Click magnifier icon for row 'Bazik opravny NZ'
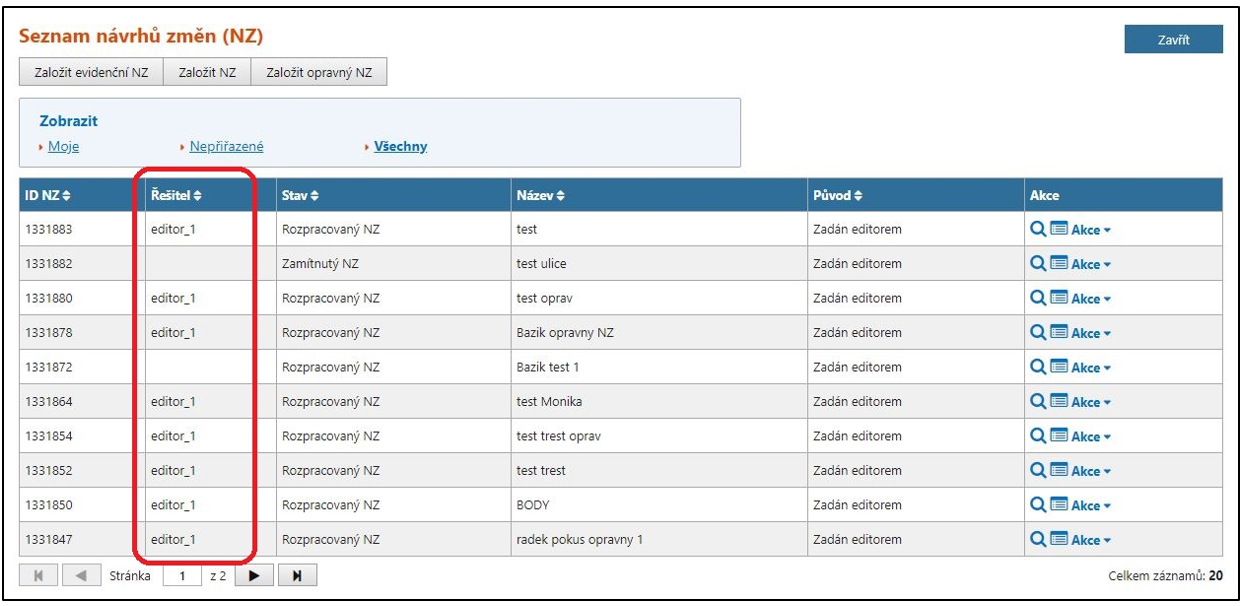The height and width of the screenshot is (606, 1247). click(x=1039, y=333)
